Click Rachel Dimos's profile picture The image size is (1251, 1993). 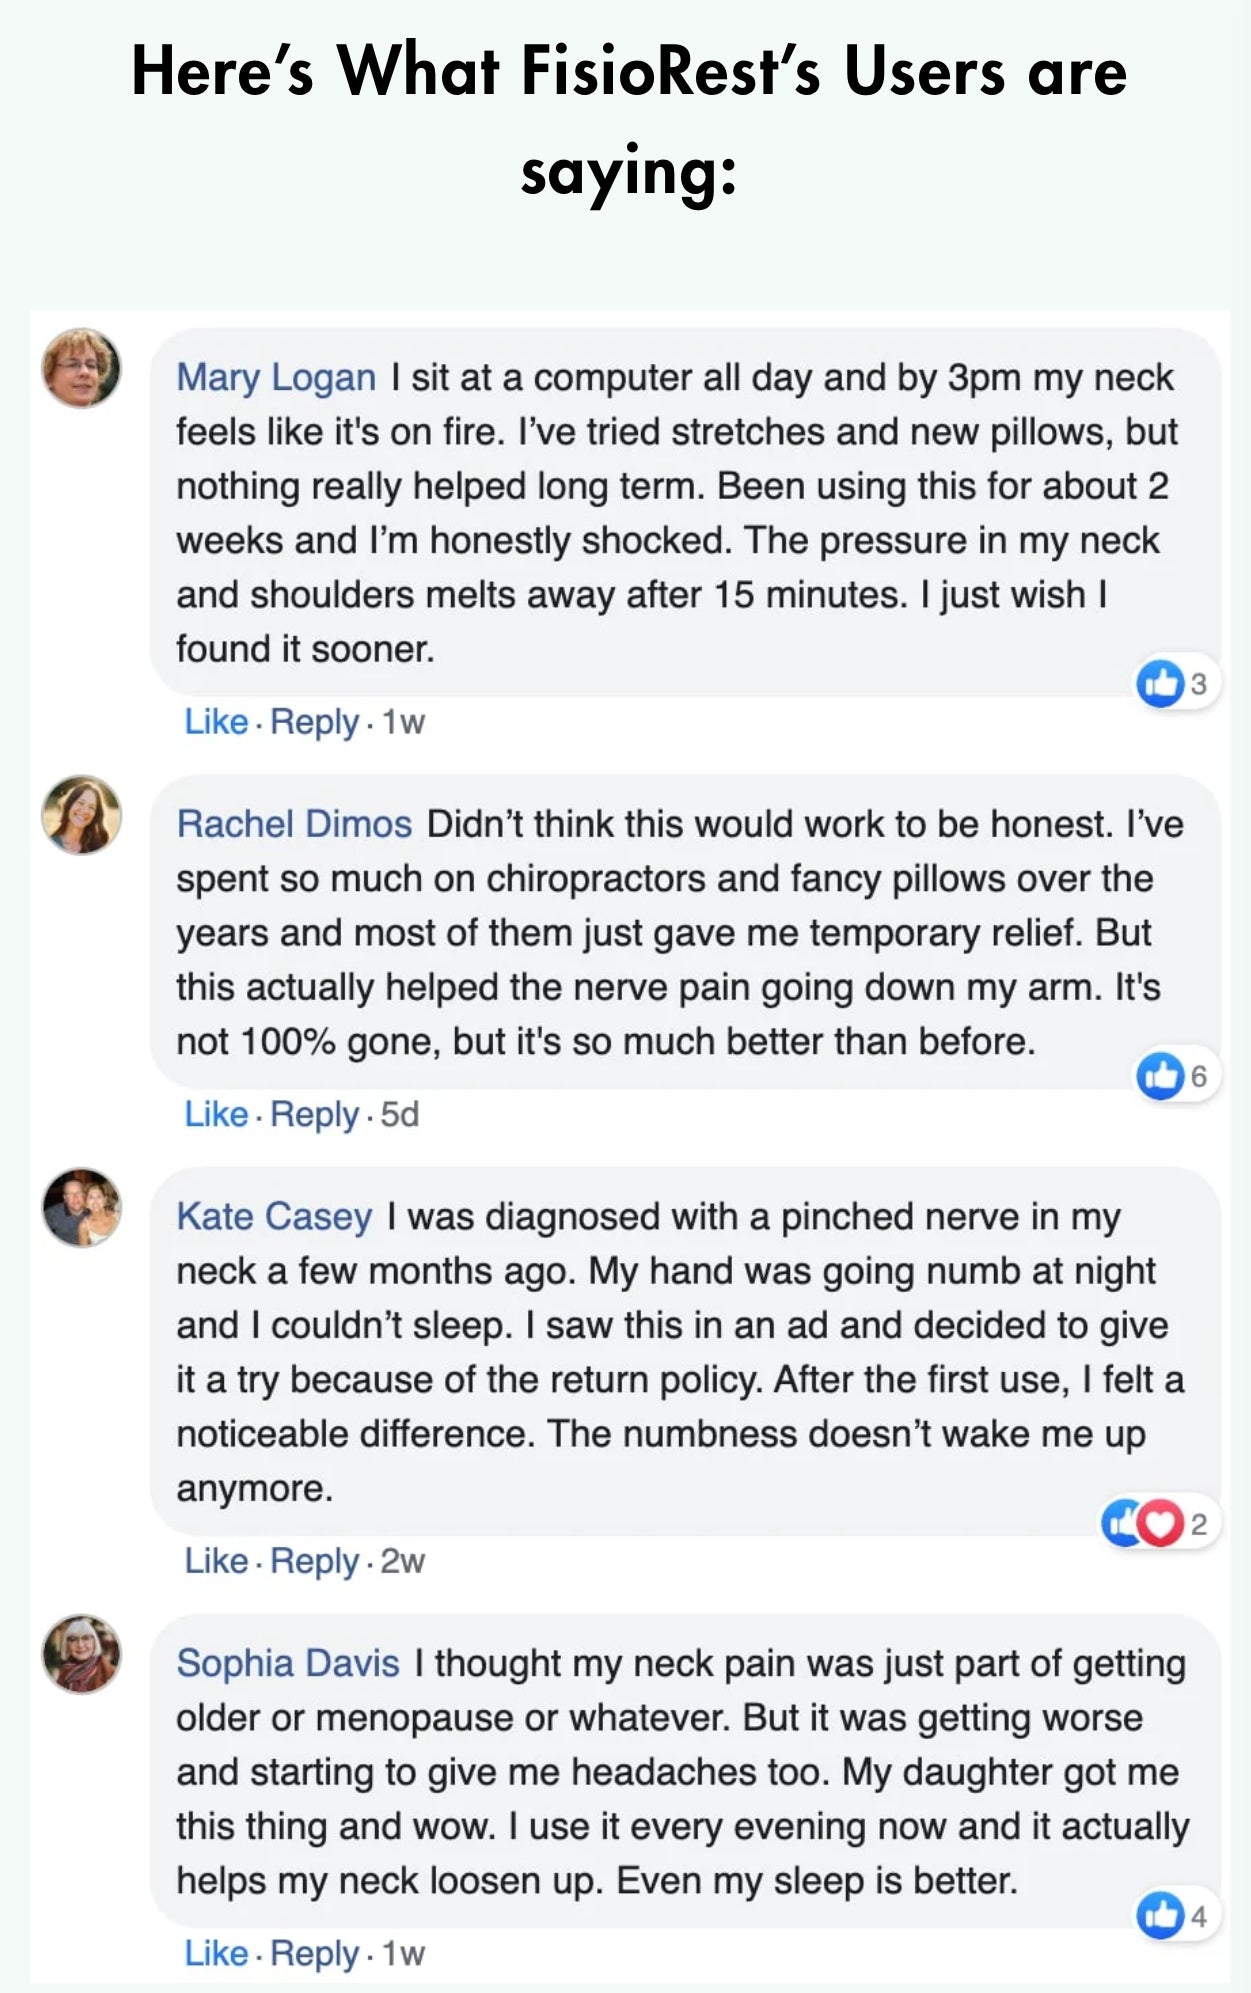pyautogui.click(x=81, y=814)
